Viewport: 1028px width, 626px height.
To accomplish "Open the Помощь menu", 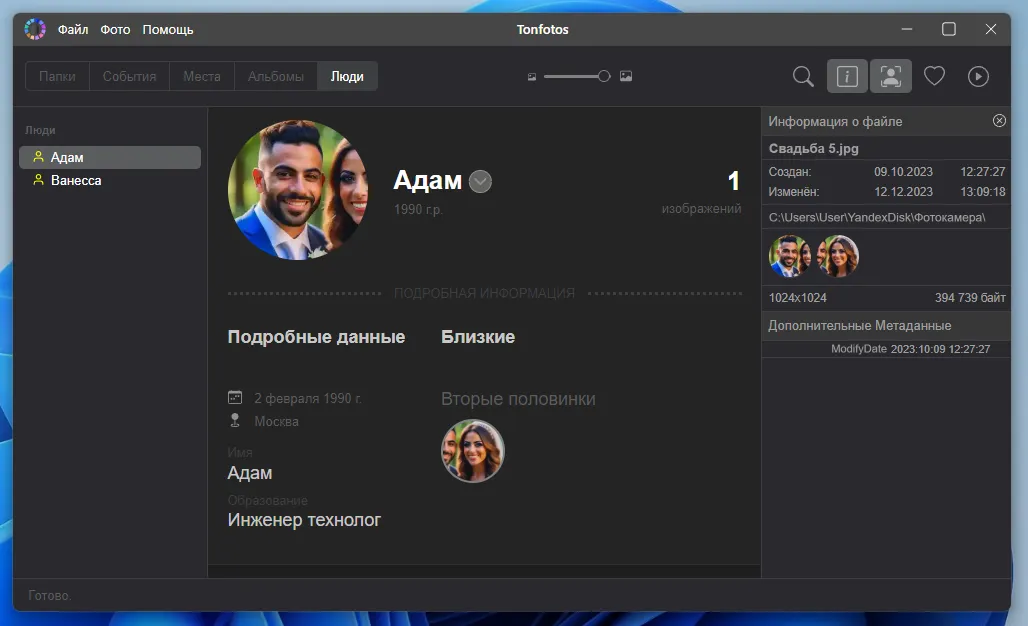I will [168, 29].
